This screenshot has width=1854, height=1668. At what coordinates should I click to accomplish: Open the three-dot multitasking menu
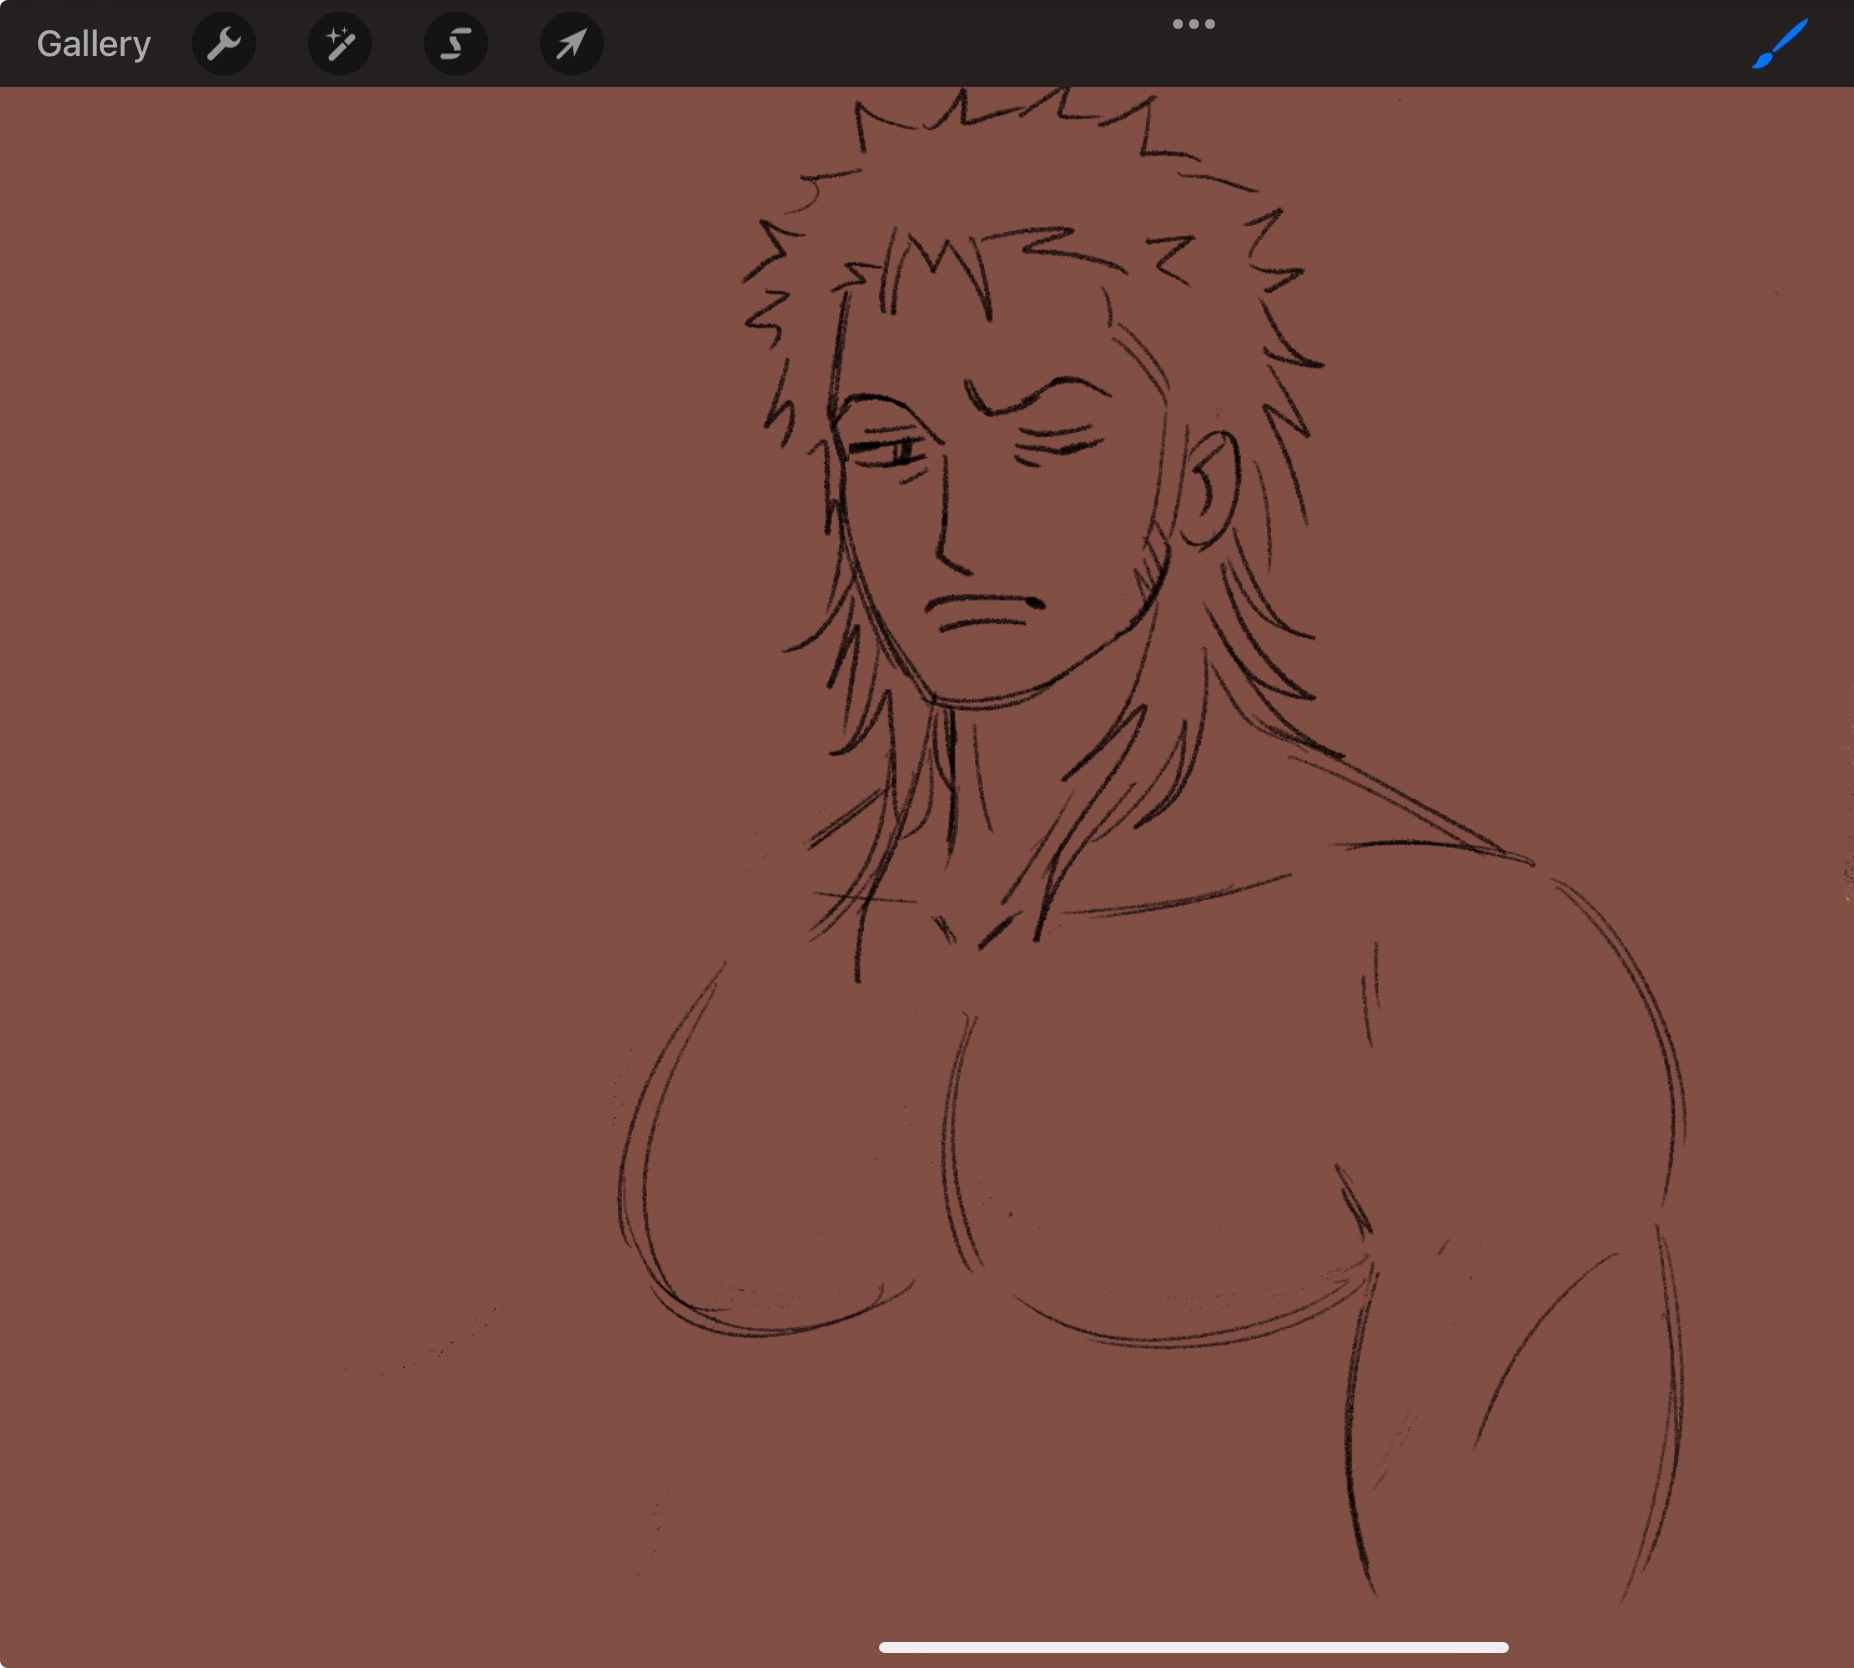click(x=1193, y=24)
